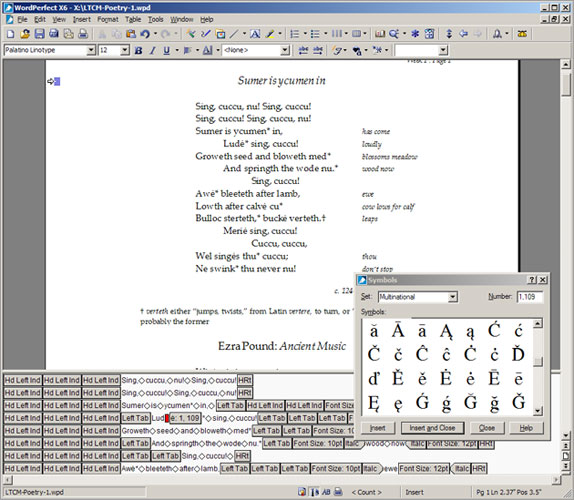Click the HRt code after 'Sing, cuccu, nu! Sing, cuccu!'
The image size is (574, 500).
point(245,380)
